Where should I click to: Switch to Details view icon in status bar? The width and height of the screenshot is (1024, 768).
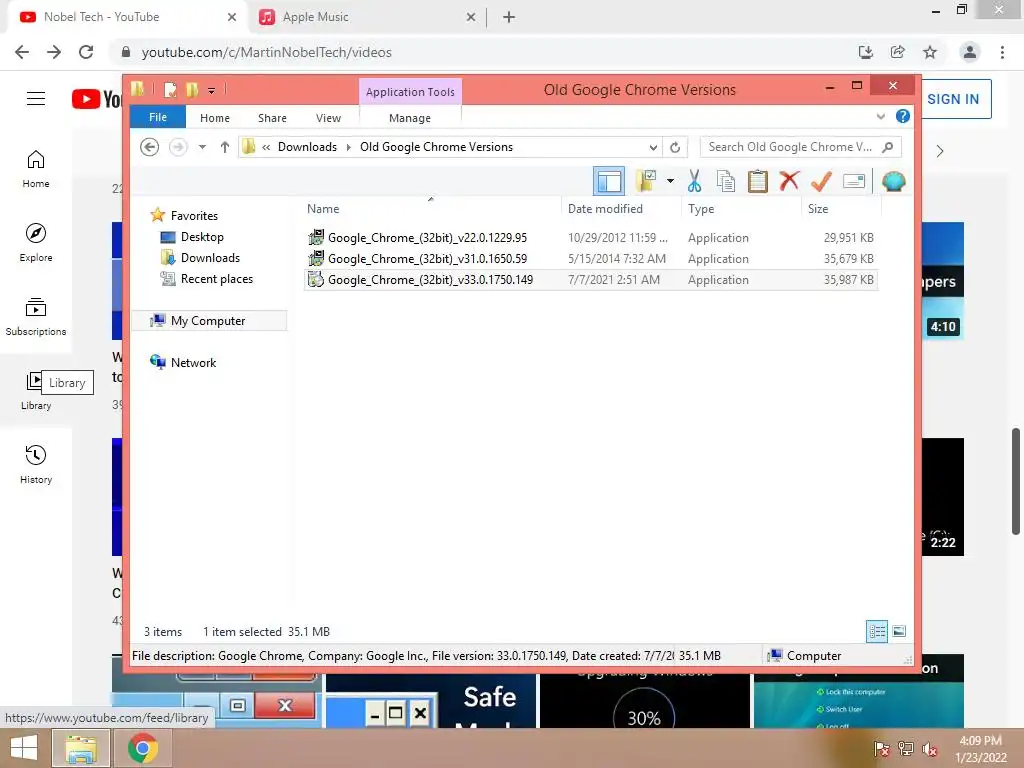pyautogui.click(x=877, y=631)
